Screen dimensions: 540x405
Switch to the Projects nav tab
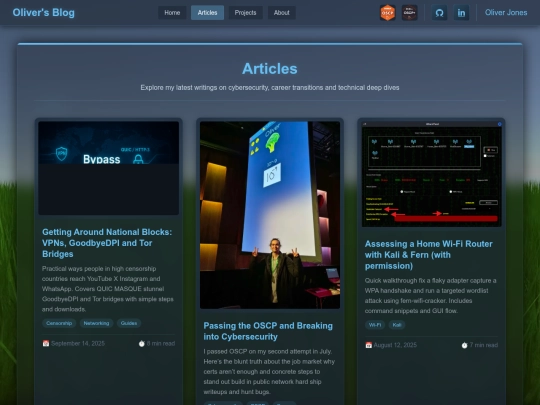pyautogui.click(x=246, y=13)
